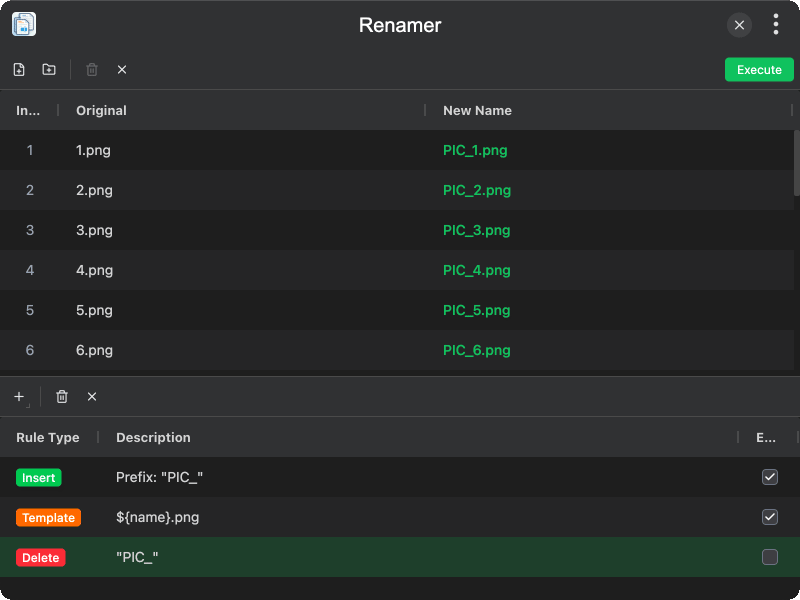Click the Template rule badge
The width and height of the screenshot is (800, 600).
point(48,517)
